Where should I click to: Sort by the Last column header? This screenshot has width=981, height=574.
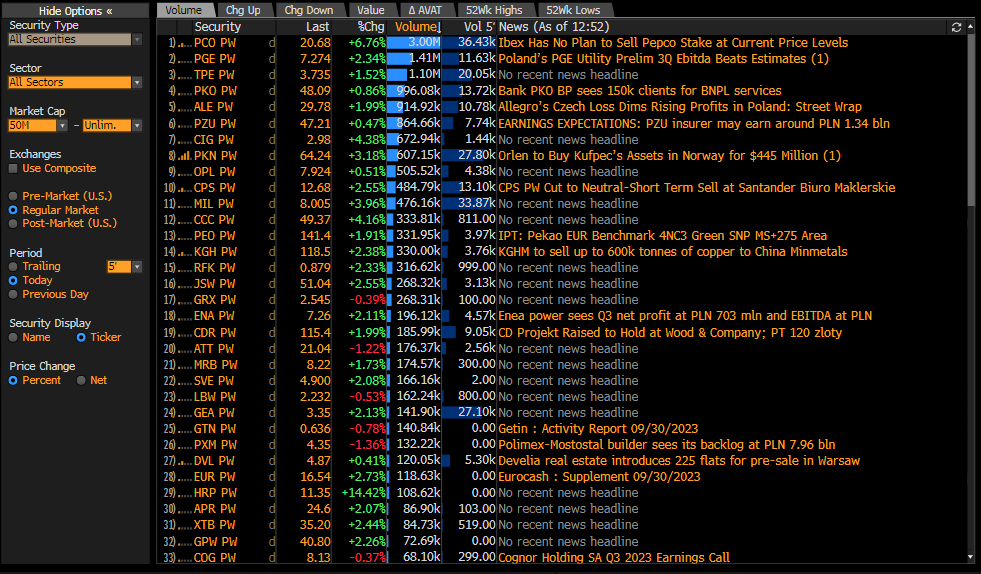(317, 27)
